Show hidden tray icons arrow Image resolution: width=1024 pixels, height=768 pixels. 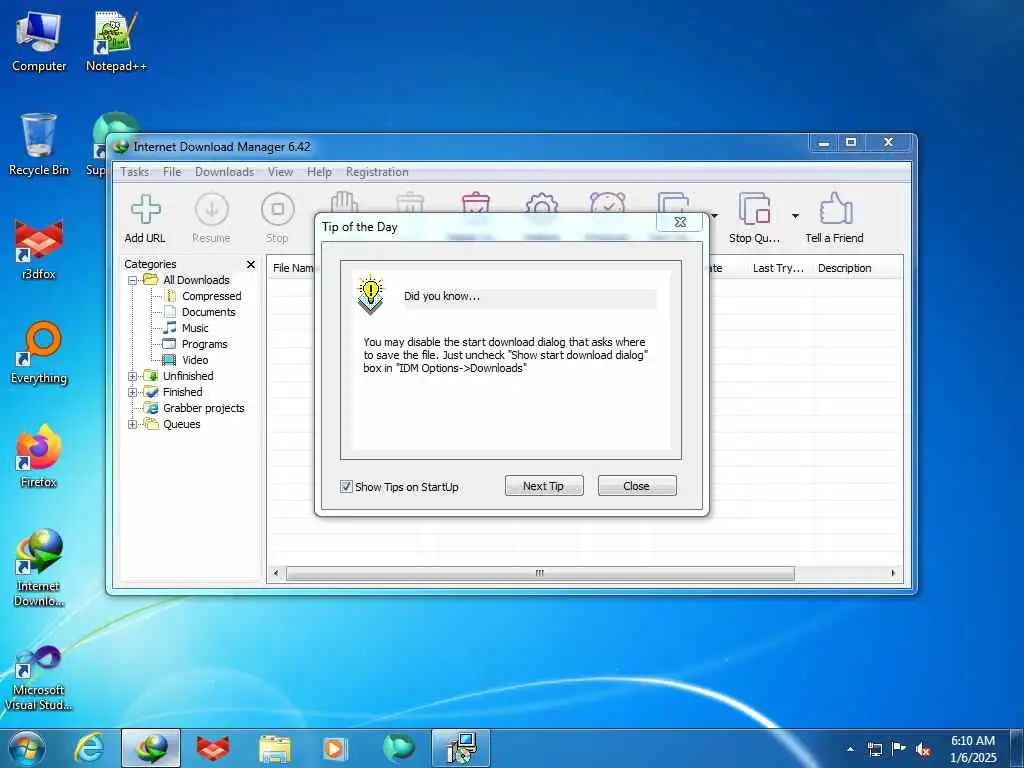(x=850, y=750)
